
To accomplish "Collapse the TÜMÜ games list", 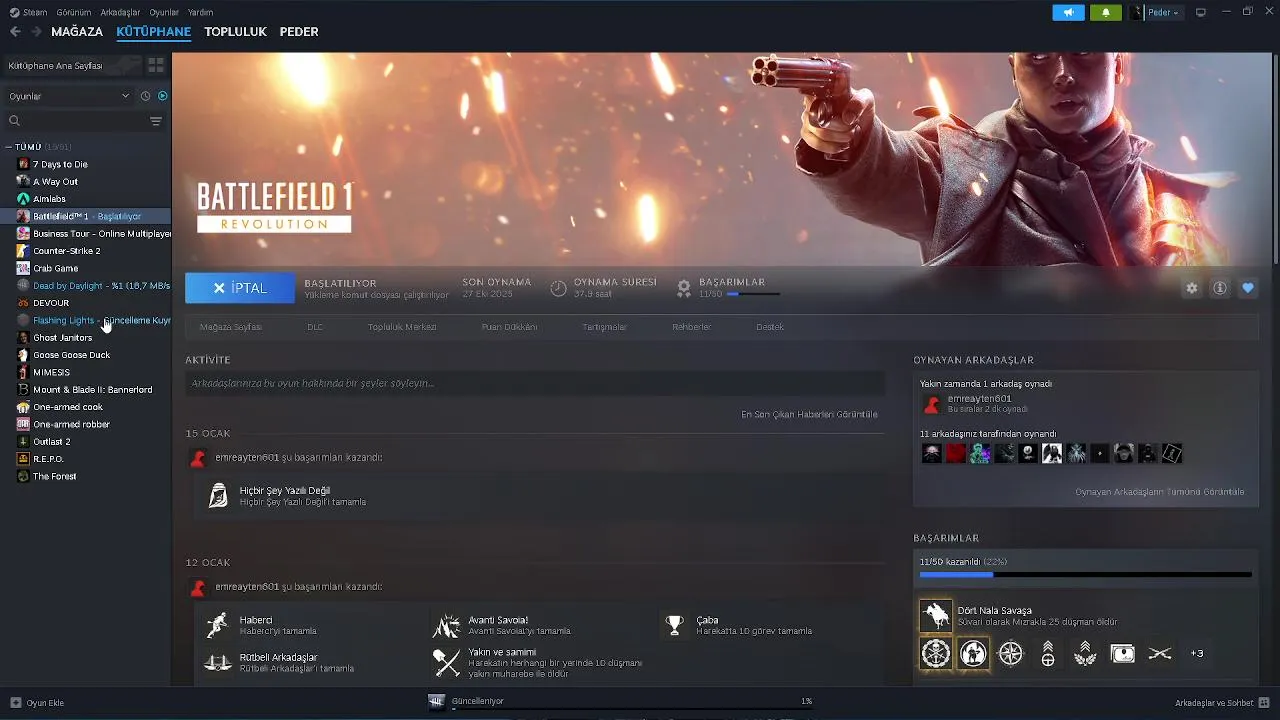I will (9, 147).
